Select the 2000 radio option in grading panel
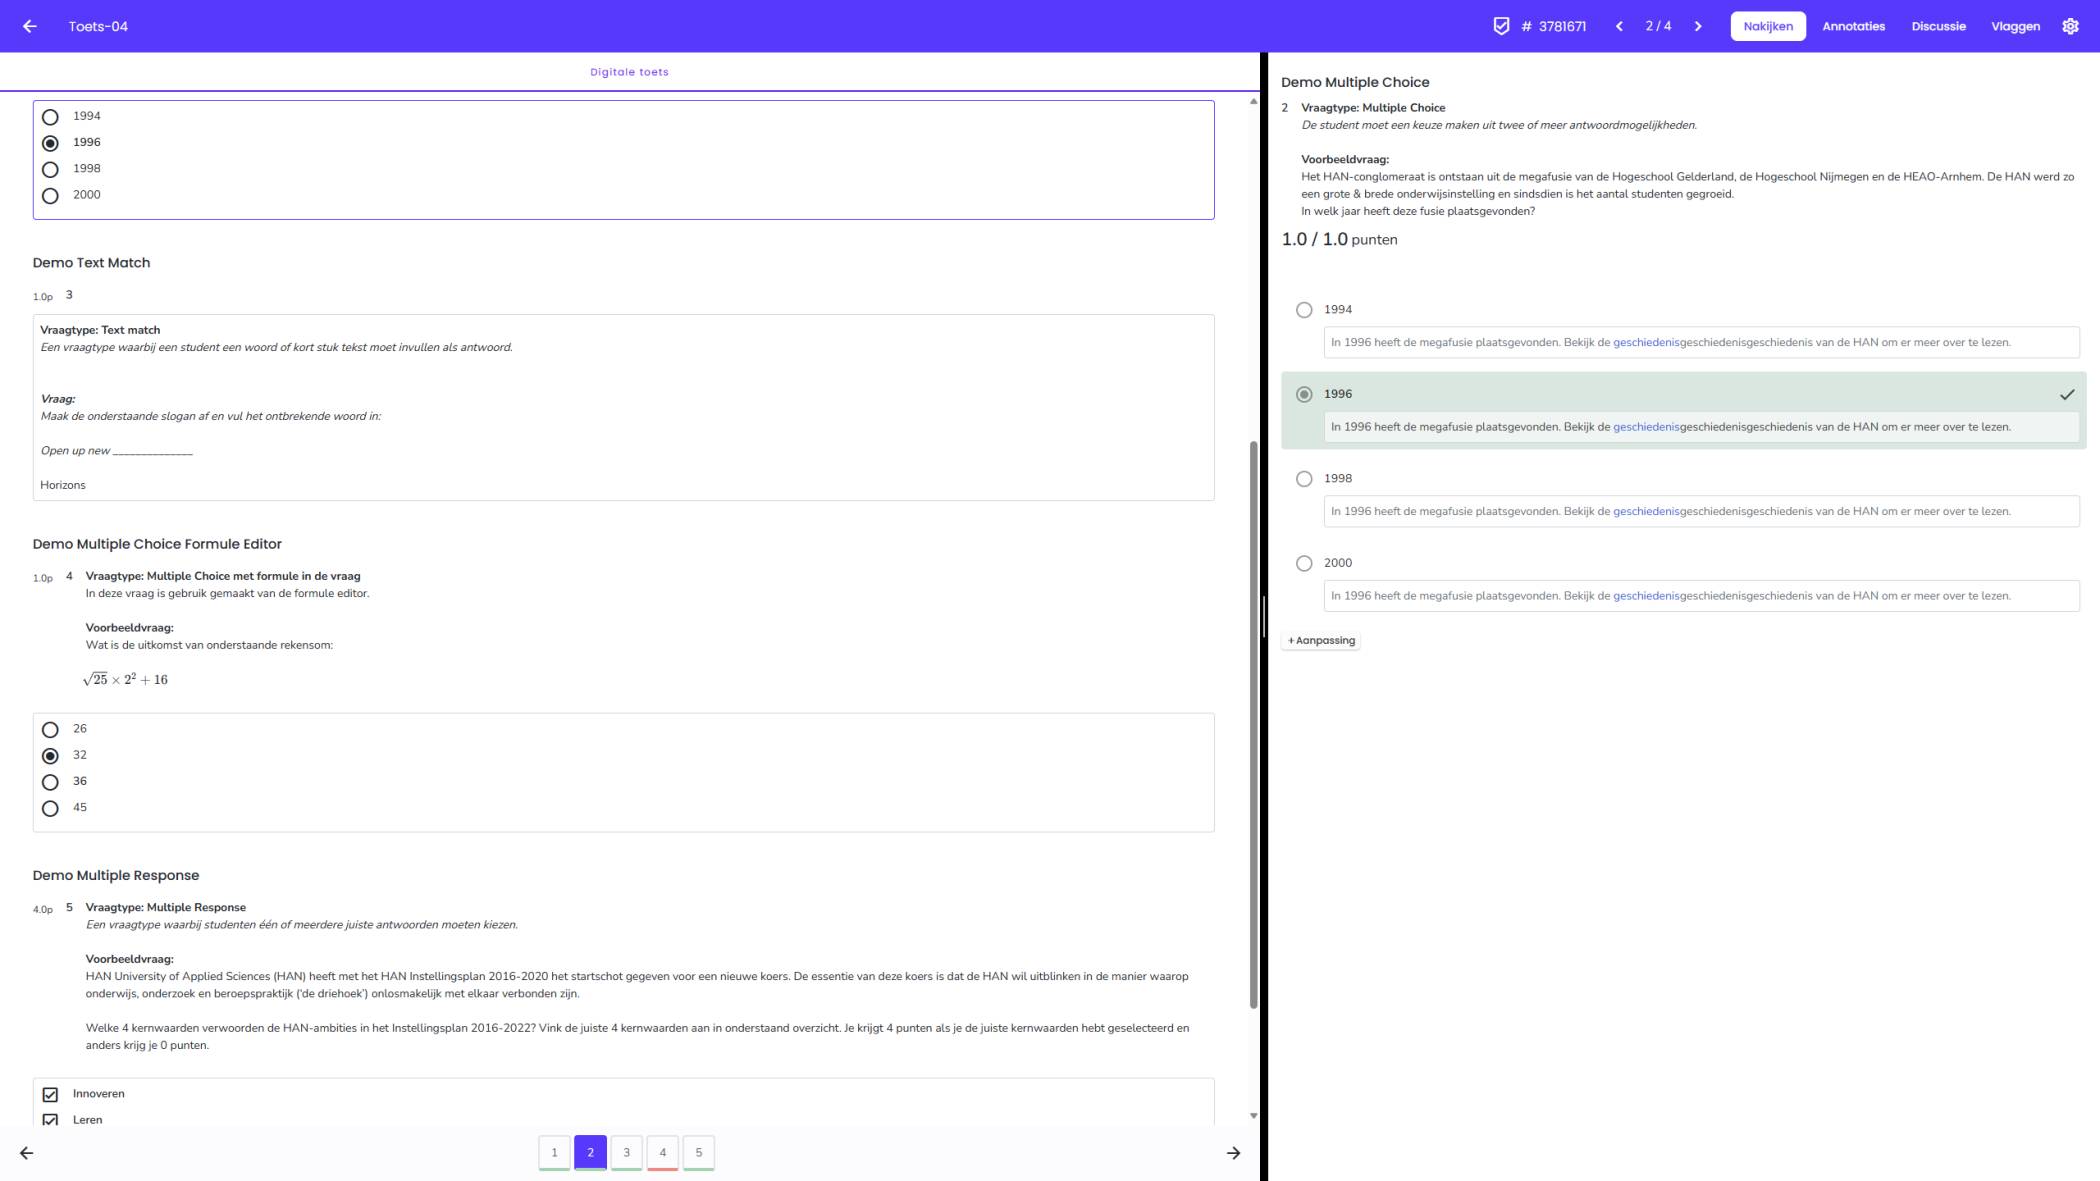Viewport: 2100px width, 1181px height. [1304, 563]
